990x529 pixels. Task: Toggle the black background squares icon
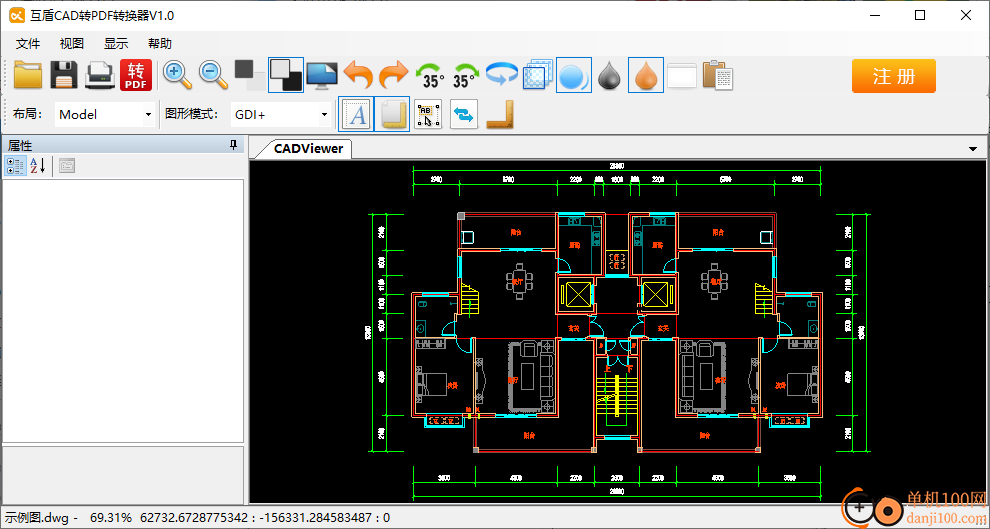point(285,75)
